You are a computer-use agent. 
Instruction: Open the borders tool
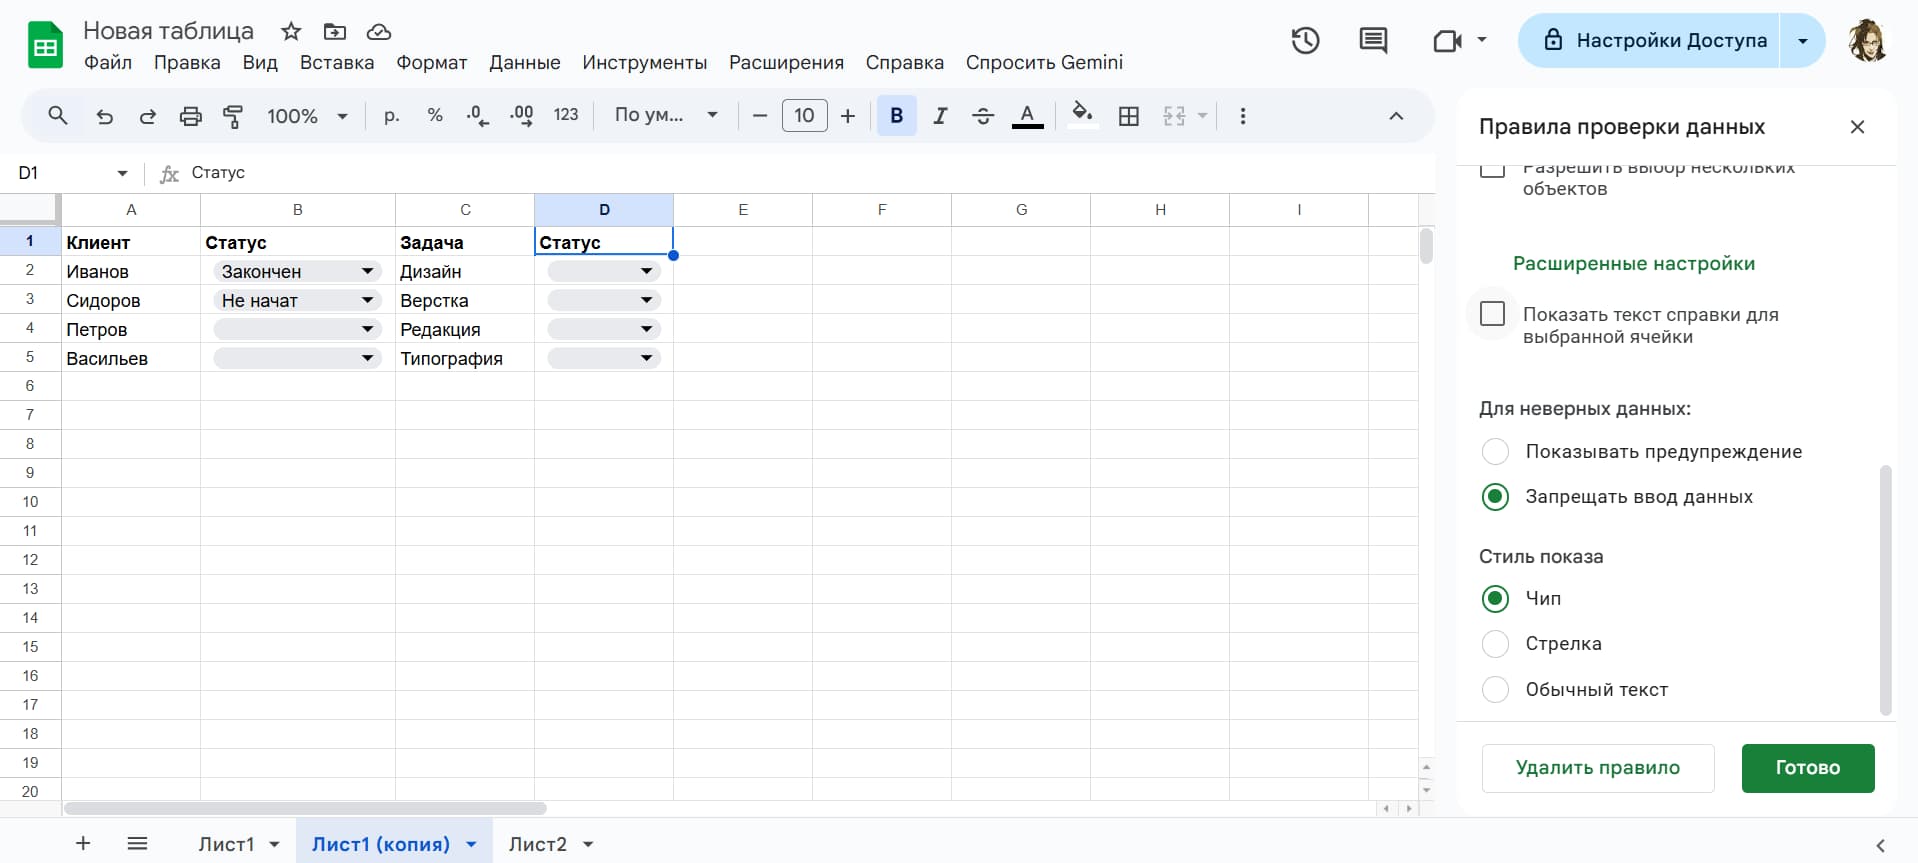pos(1129,116)
